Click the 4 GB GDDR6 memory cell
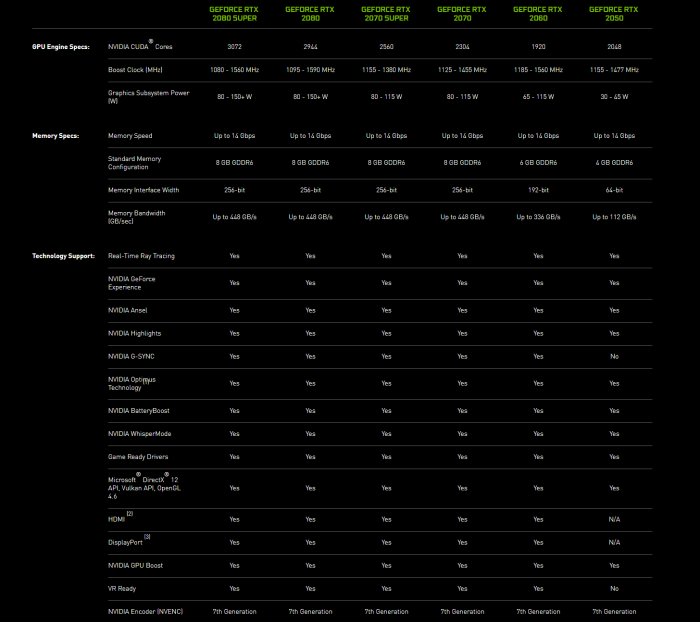 click(x=614, y=162)
